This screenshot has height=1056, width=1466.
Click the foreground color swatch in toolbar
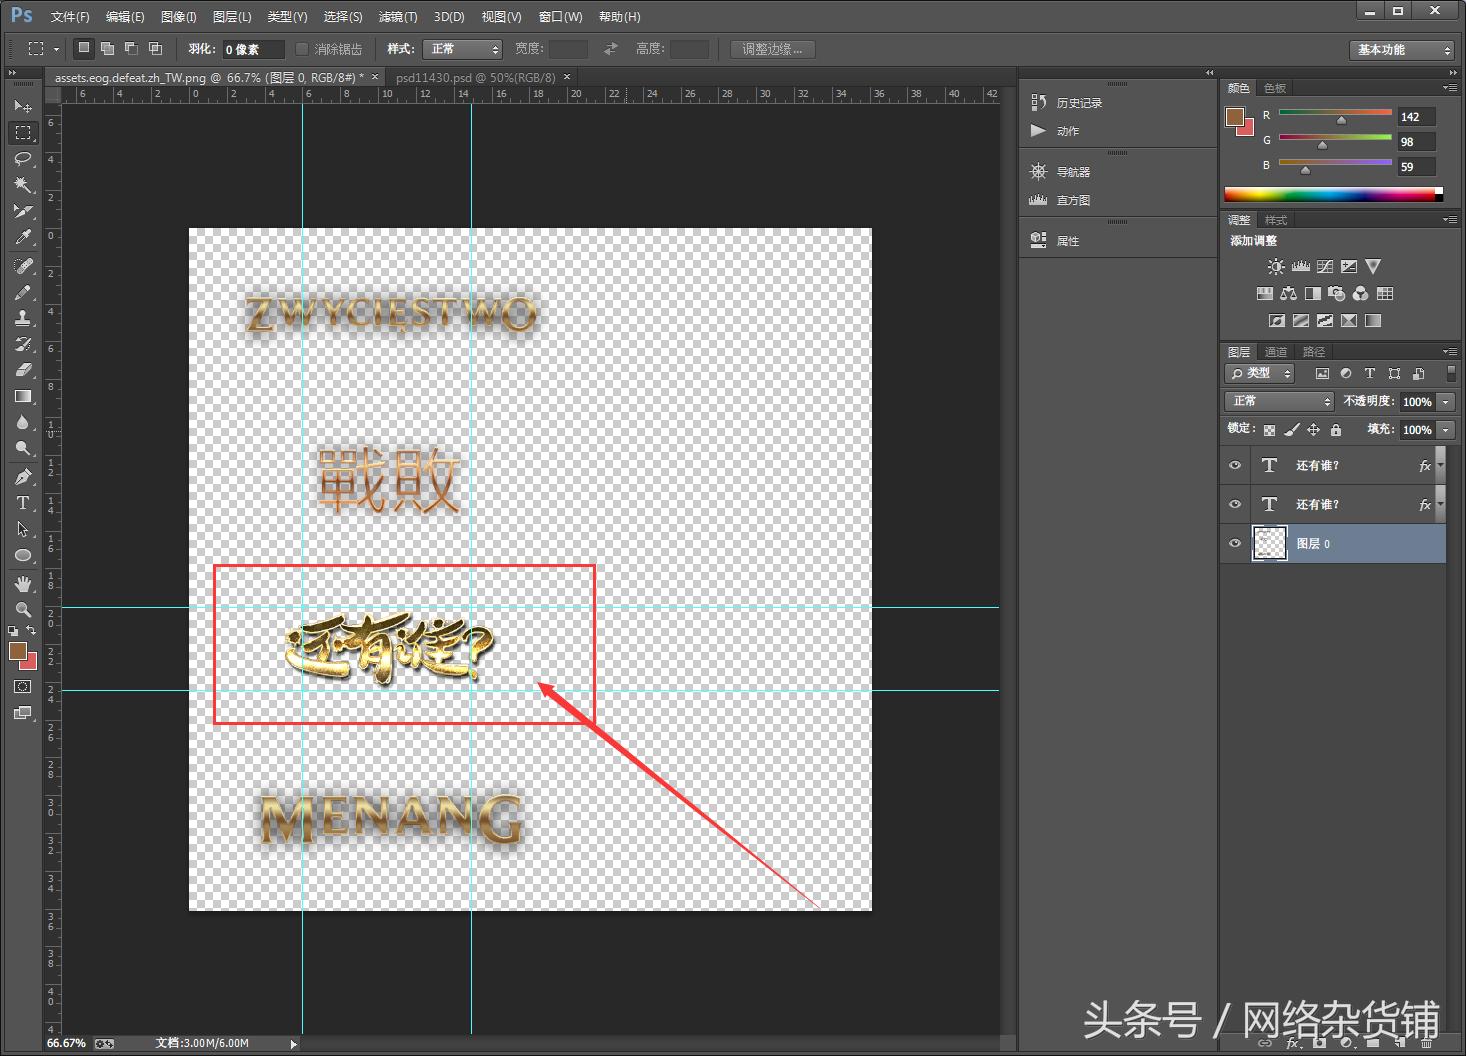coord(17,651)
